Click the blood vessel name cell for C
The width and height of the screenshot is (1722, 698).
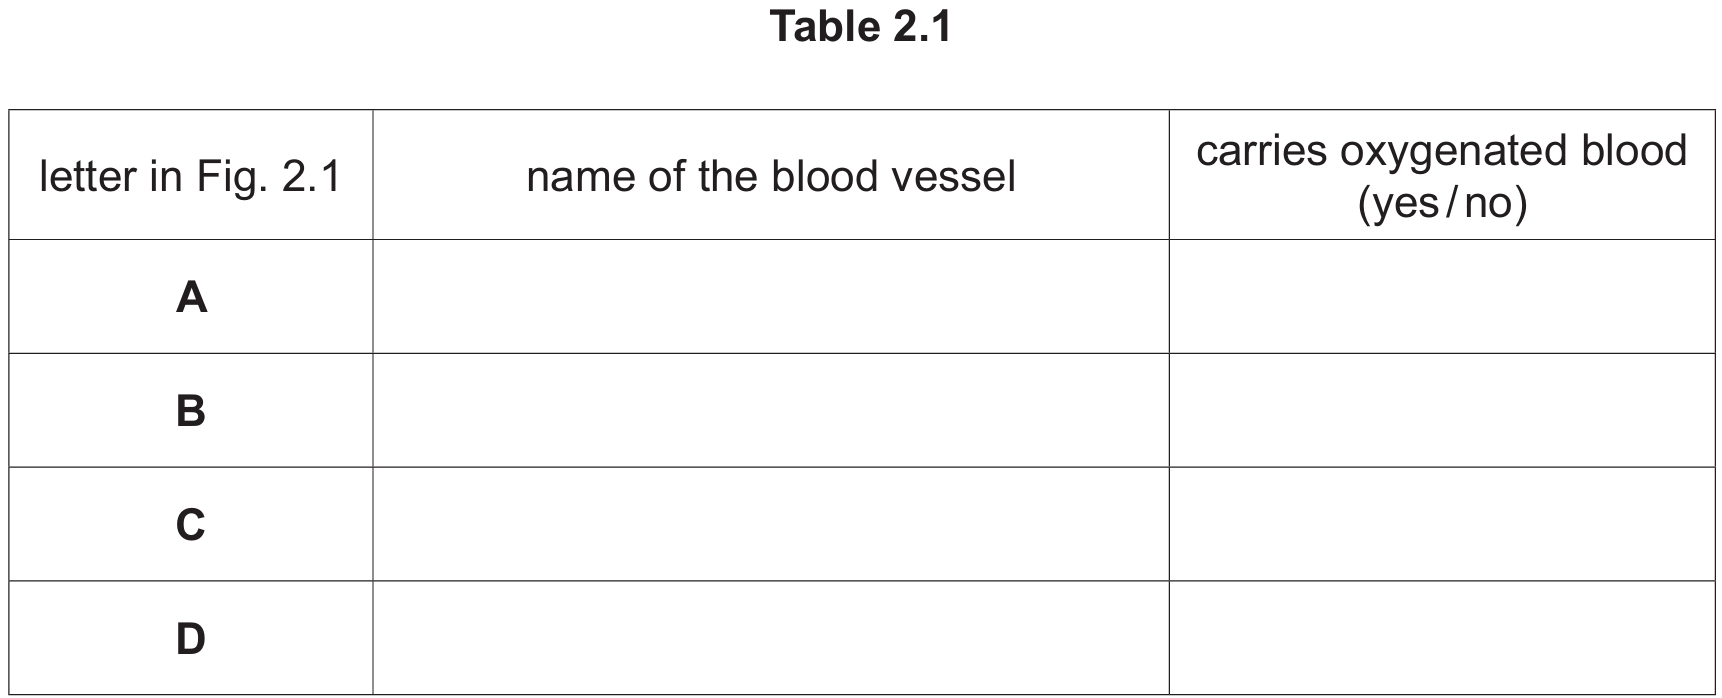click(770, 525)
